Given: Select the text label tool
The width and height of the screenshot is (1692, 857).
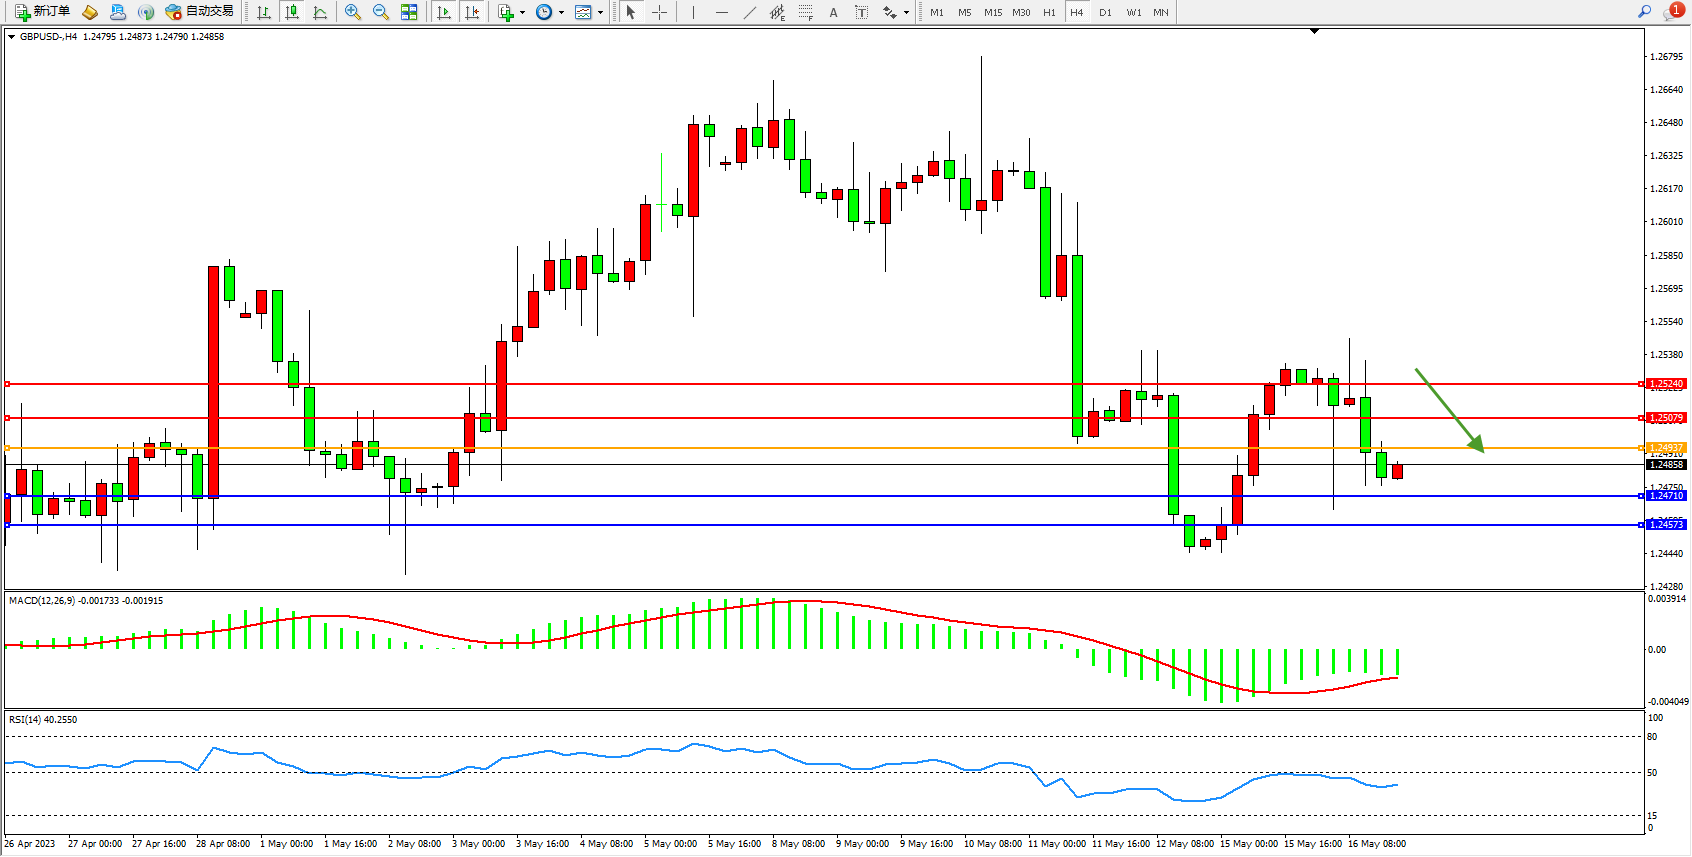Looking at the screenshot, I should pos(862,12).
